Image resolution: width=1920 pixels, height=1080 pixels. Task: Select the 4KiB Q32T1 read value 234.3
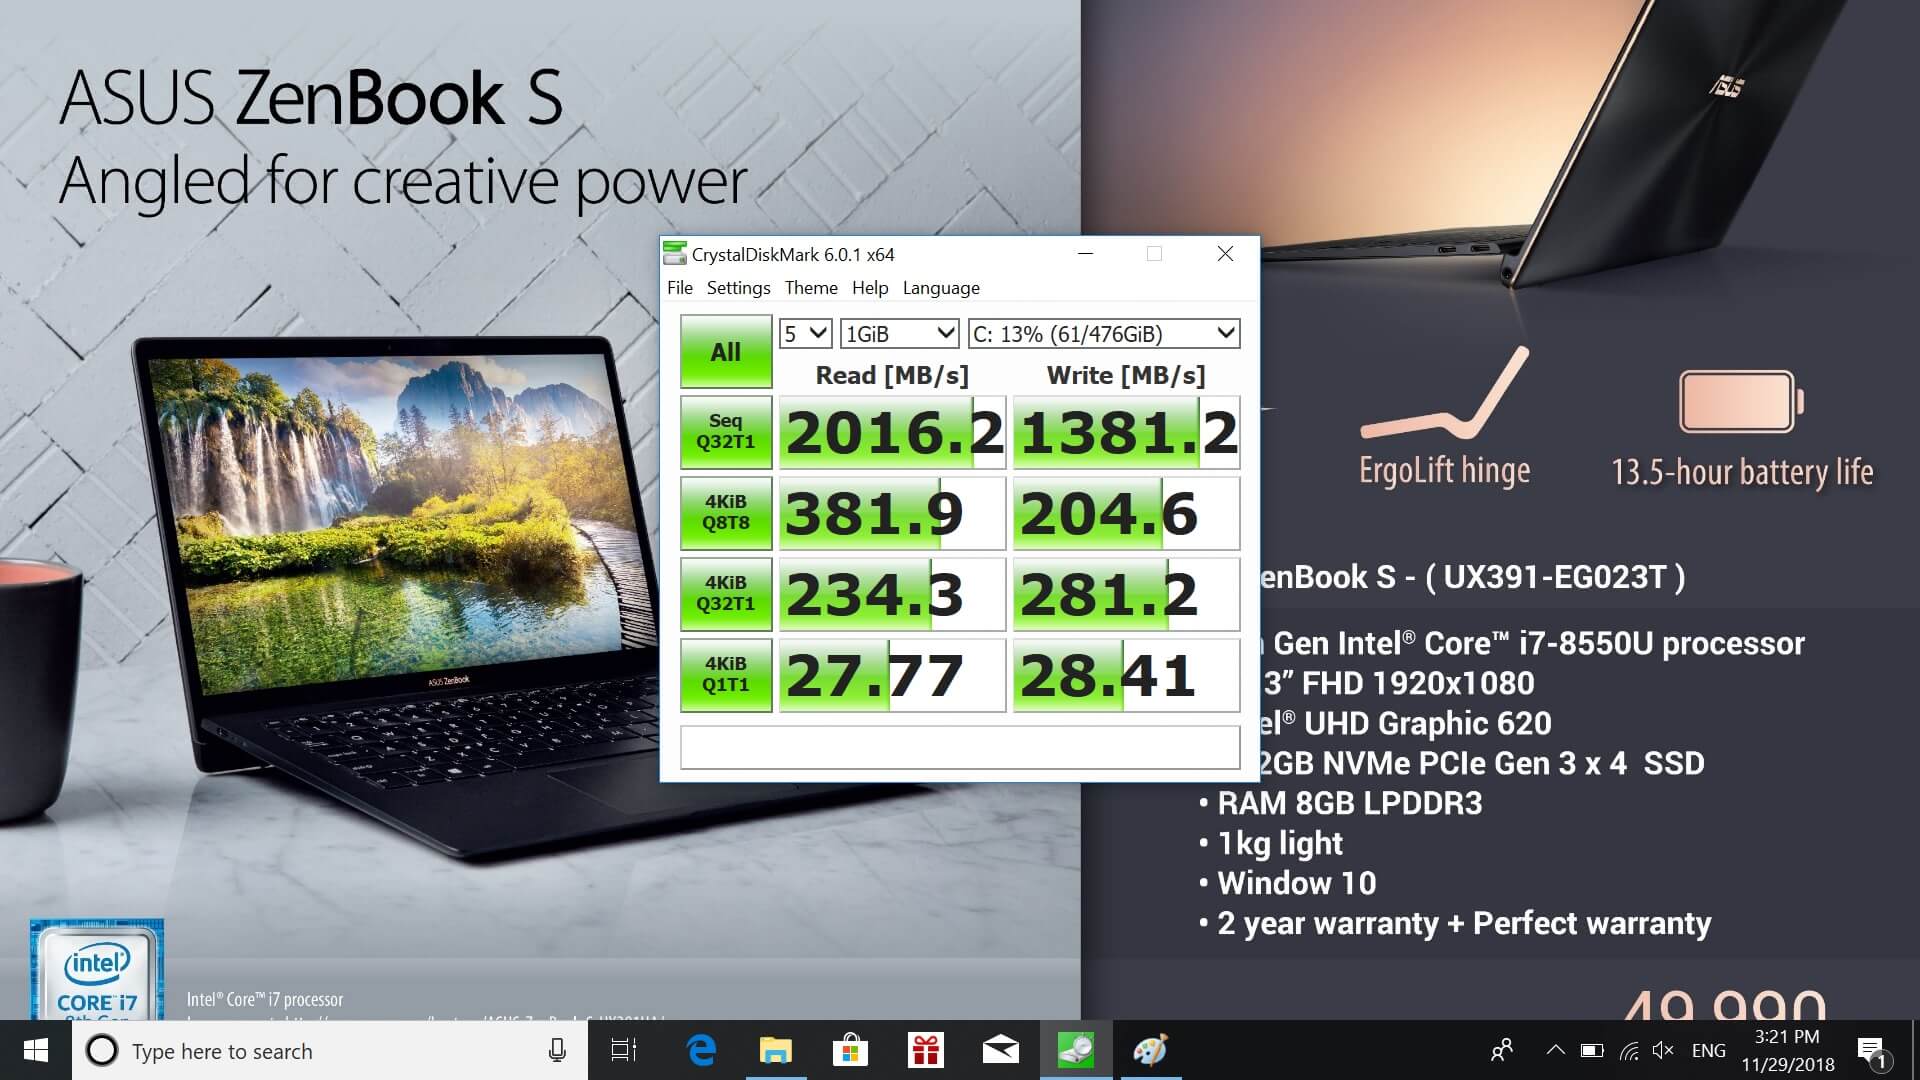point(892,594)
